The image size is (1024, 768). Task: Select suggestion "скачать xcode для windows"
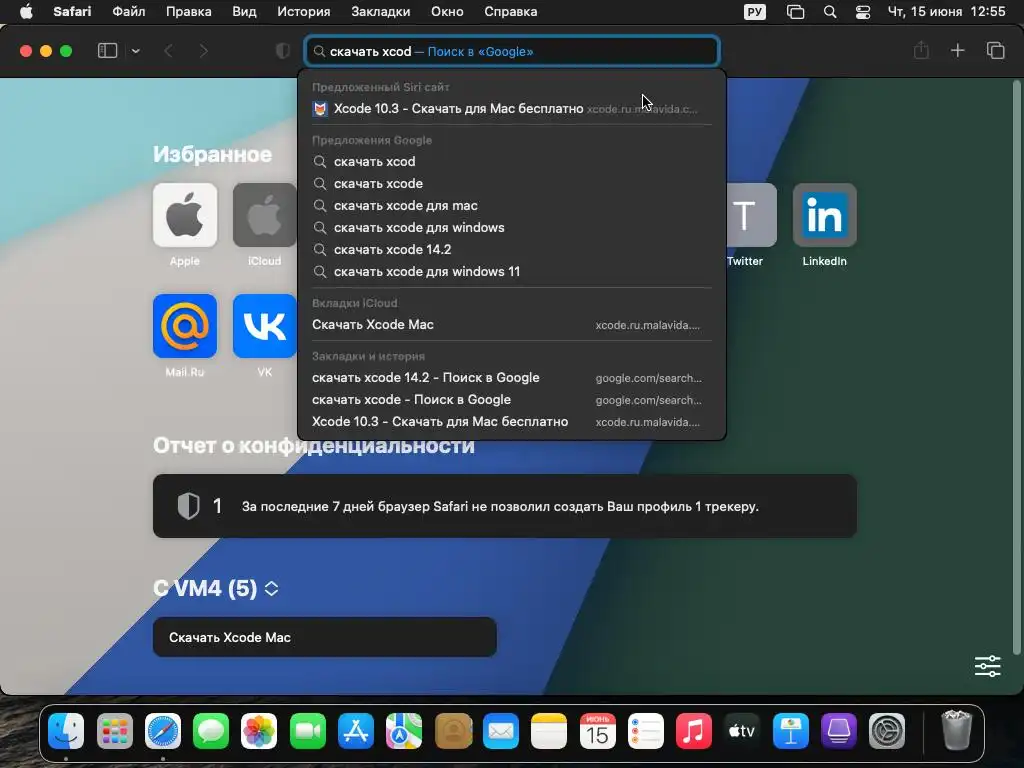click(512, 227)
